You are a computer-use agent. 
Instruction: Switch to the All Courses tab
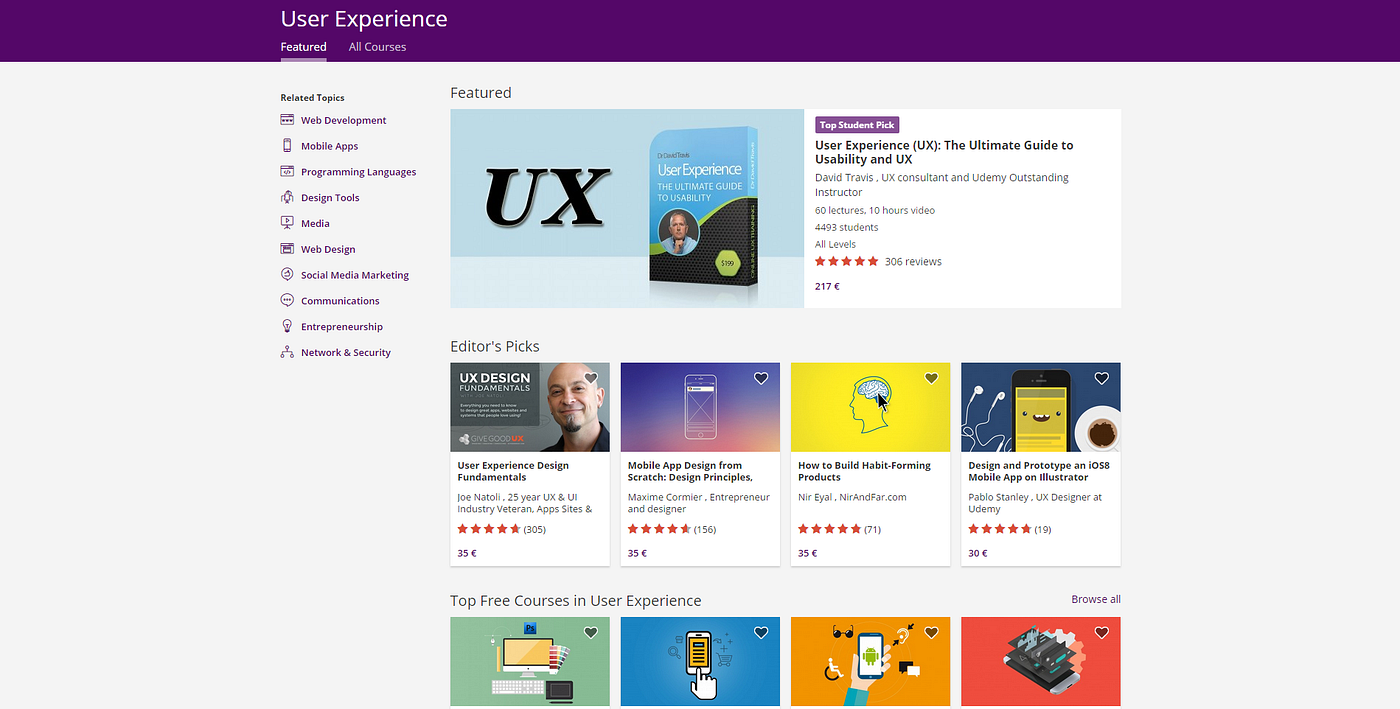pos(377,46)
